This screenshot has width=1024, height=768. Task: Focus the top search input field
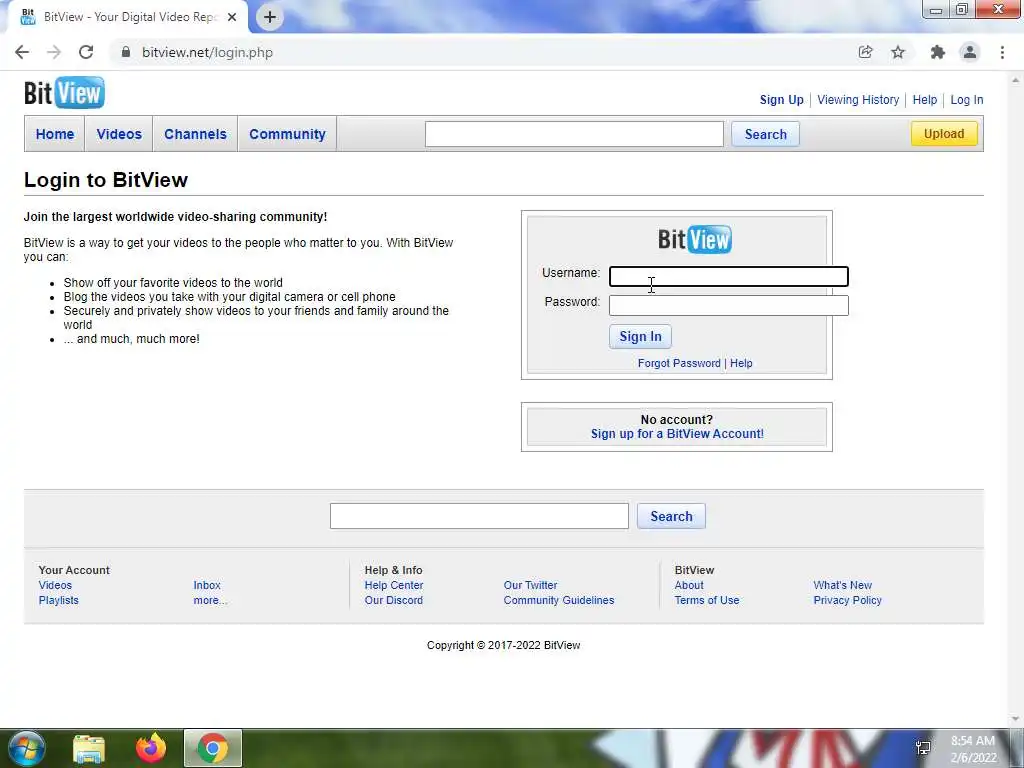click(x=574, y=134)
